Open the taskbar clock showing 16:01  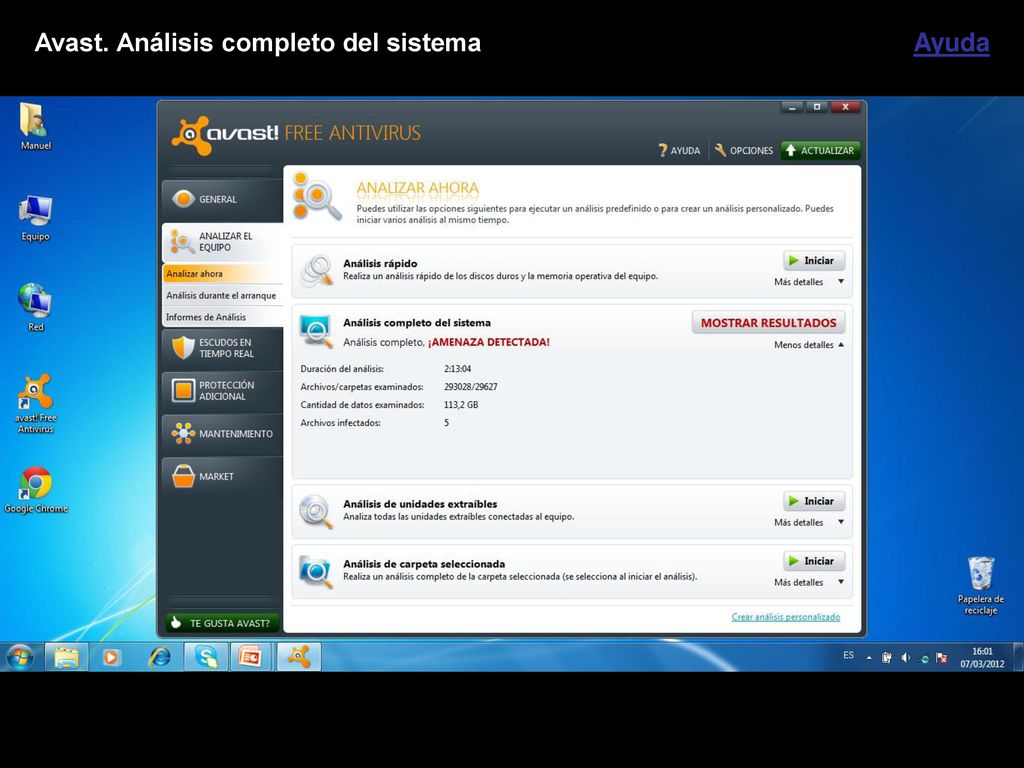point(982,658)
